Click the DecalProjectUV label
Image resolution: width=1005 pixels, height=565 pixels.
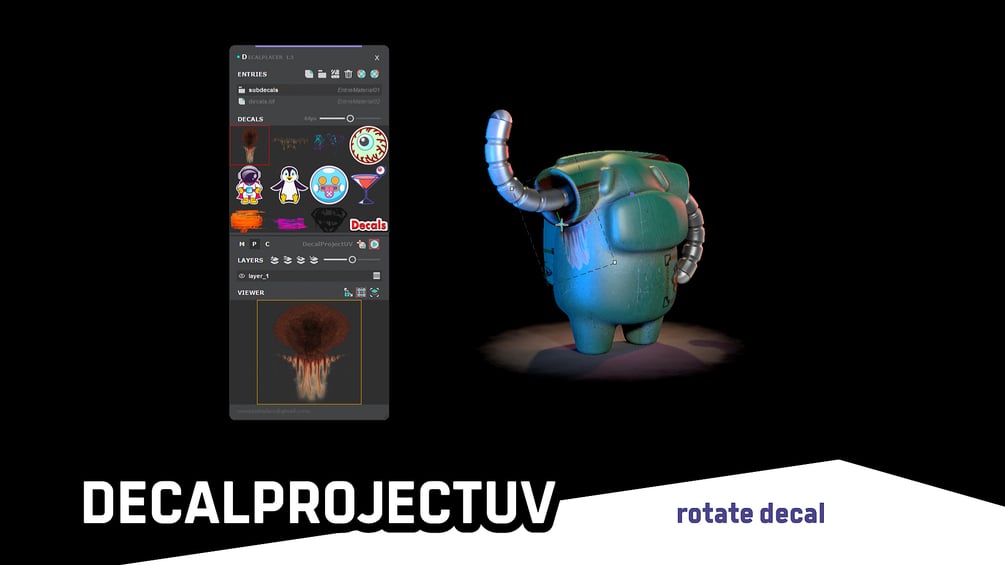click(x=327, y=244)
